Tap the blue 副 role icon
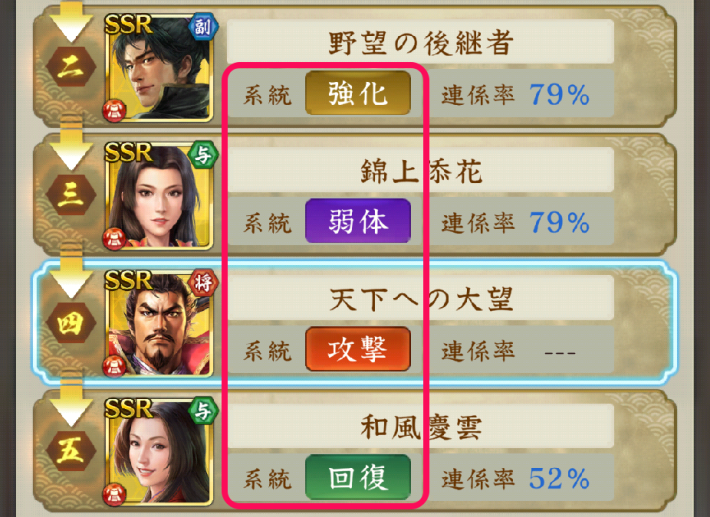This screenshot has width=710, height=517. point(203,27)
